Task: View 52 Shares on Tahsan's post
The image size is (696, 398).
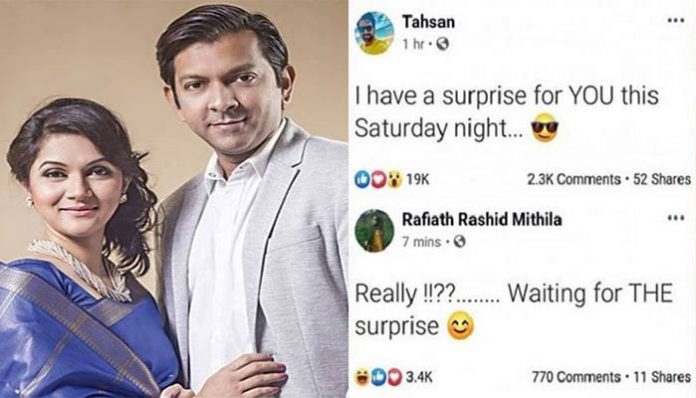Action: [662, 180]
